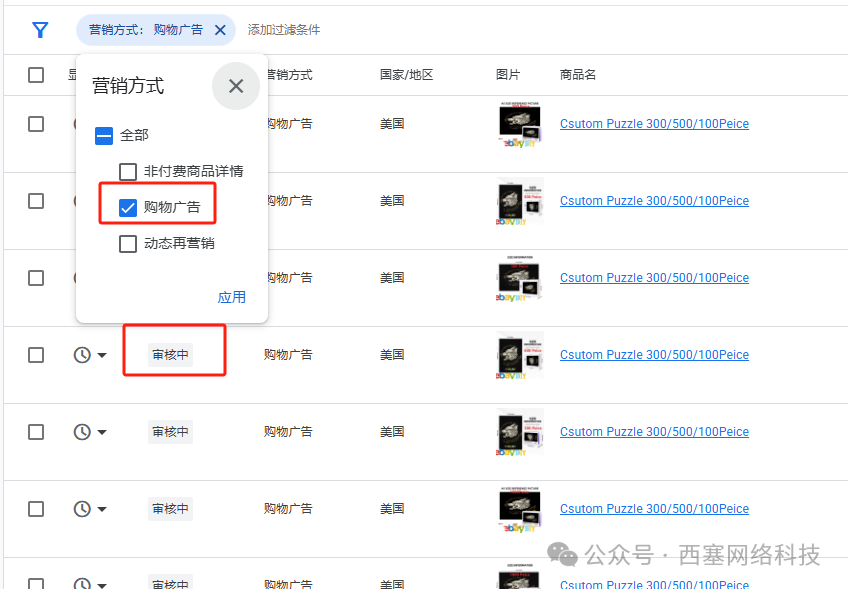Open the status dropdown in the fifth row
Viewport: 848px width, 589px height.
102,431
